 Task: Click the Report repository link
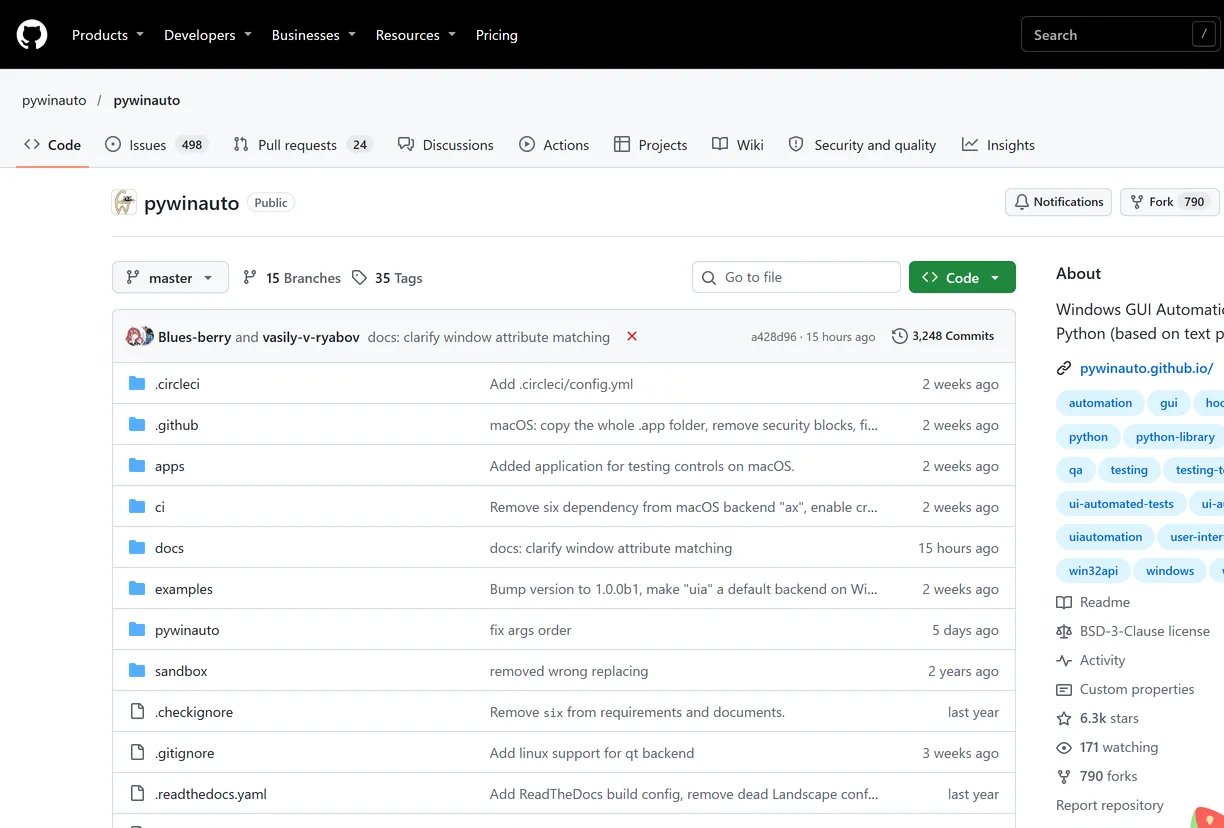(1110, 805)
